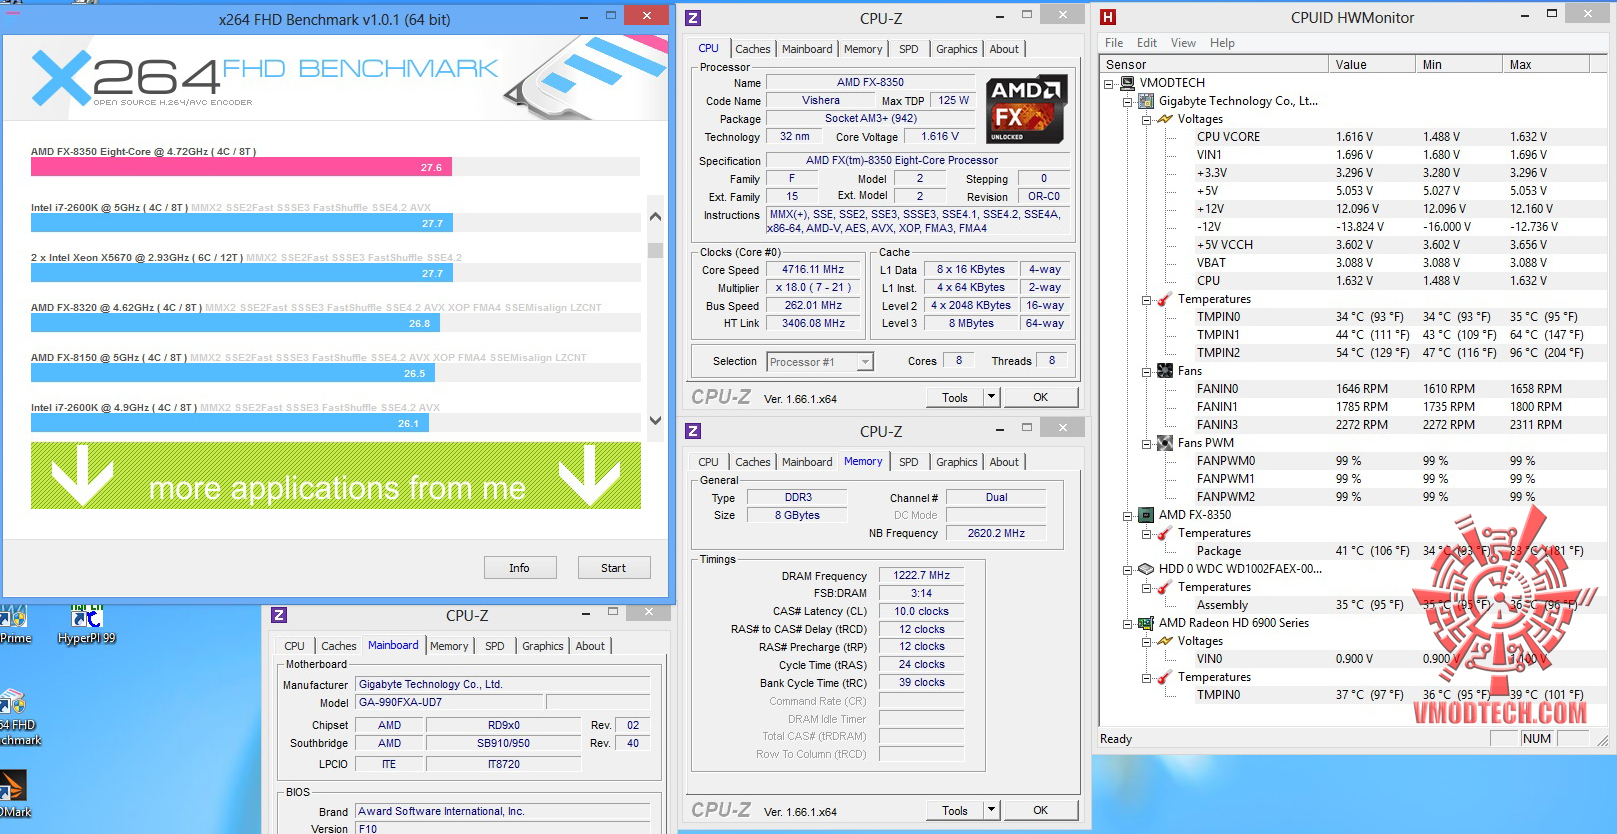Screen dimensions: 1617x834
Task: Click the Tools button in CPU-Z CPU window
Action: click(x=955, y=397)
